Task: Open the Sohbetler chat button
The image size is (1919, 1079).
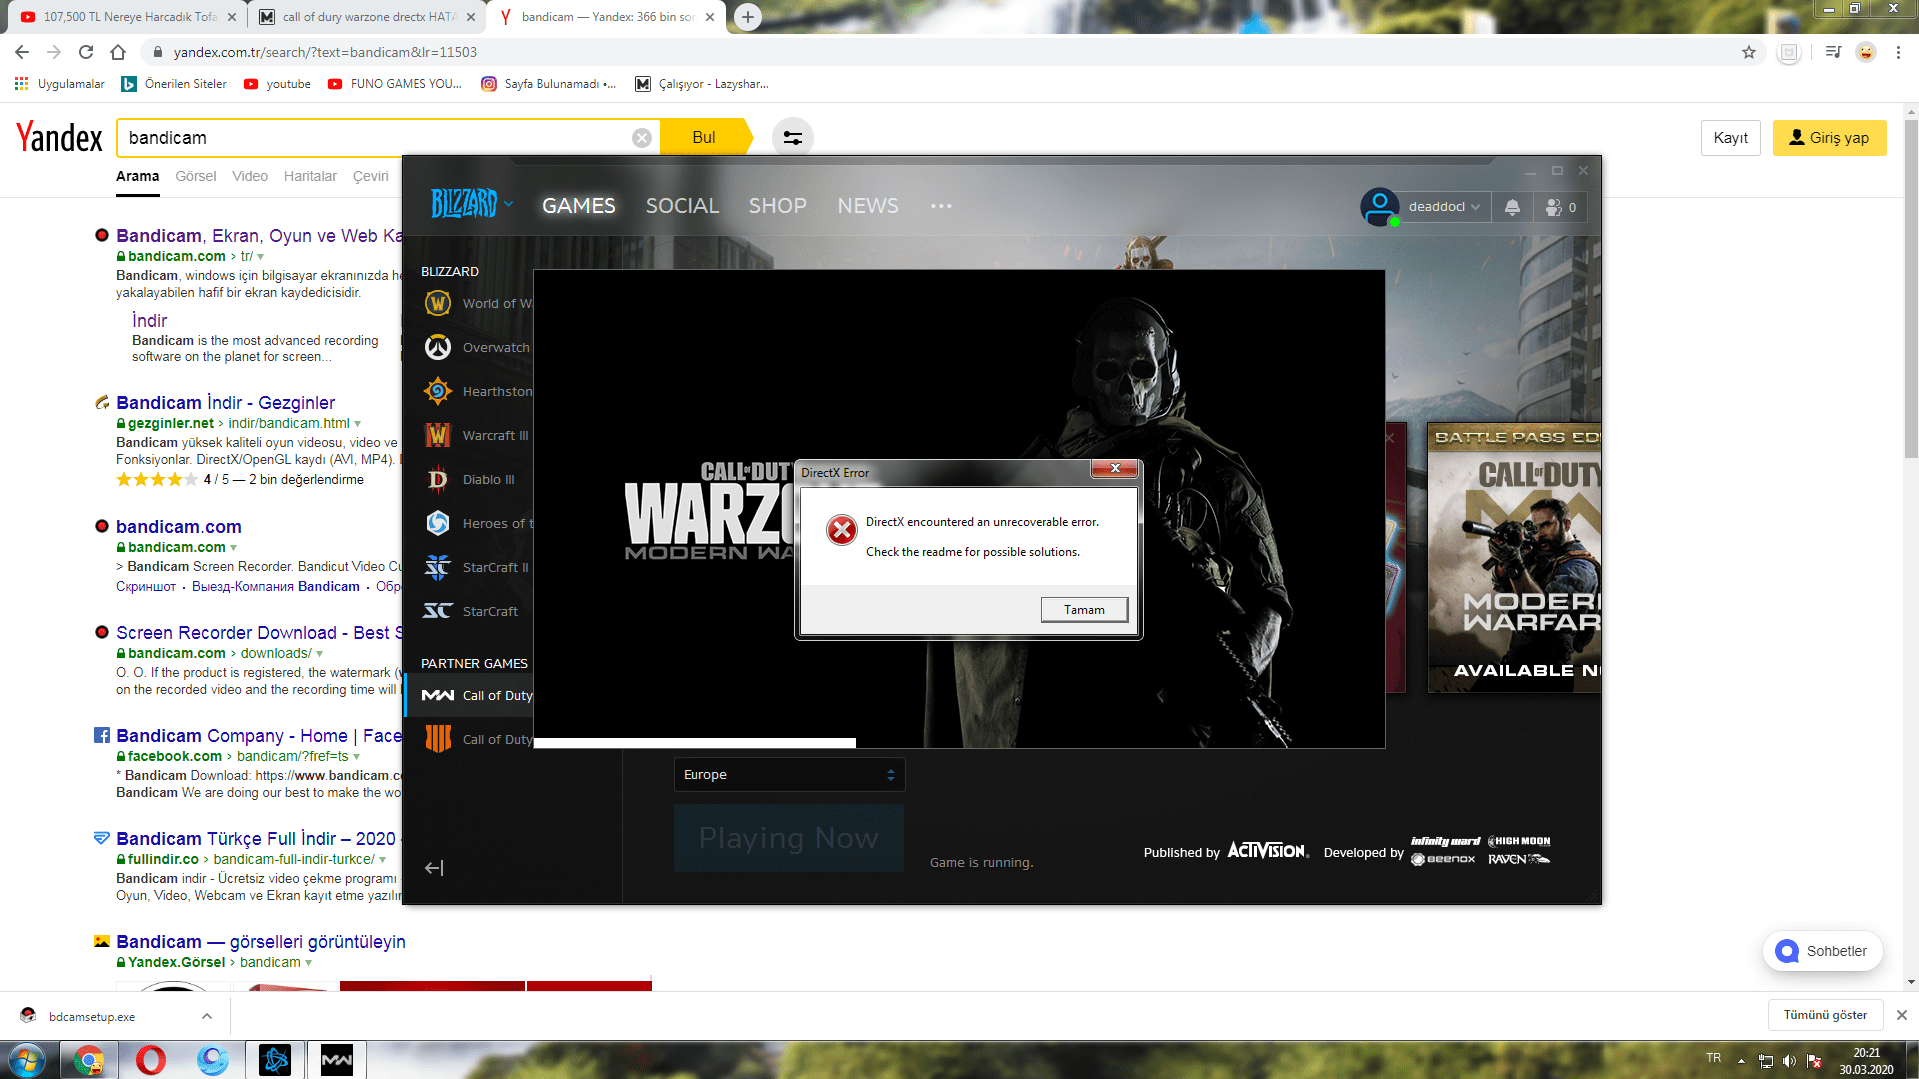Action: pos(1822,951)
